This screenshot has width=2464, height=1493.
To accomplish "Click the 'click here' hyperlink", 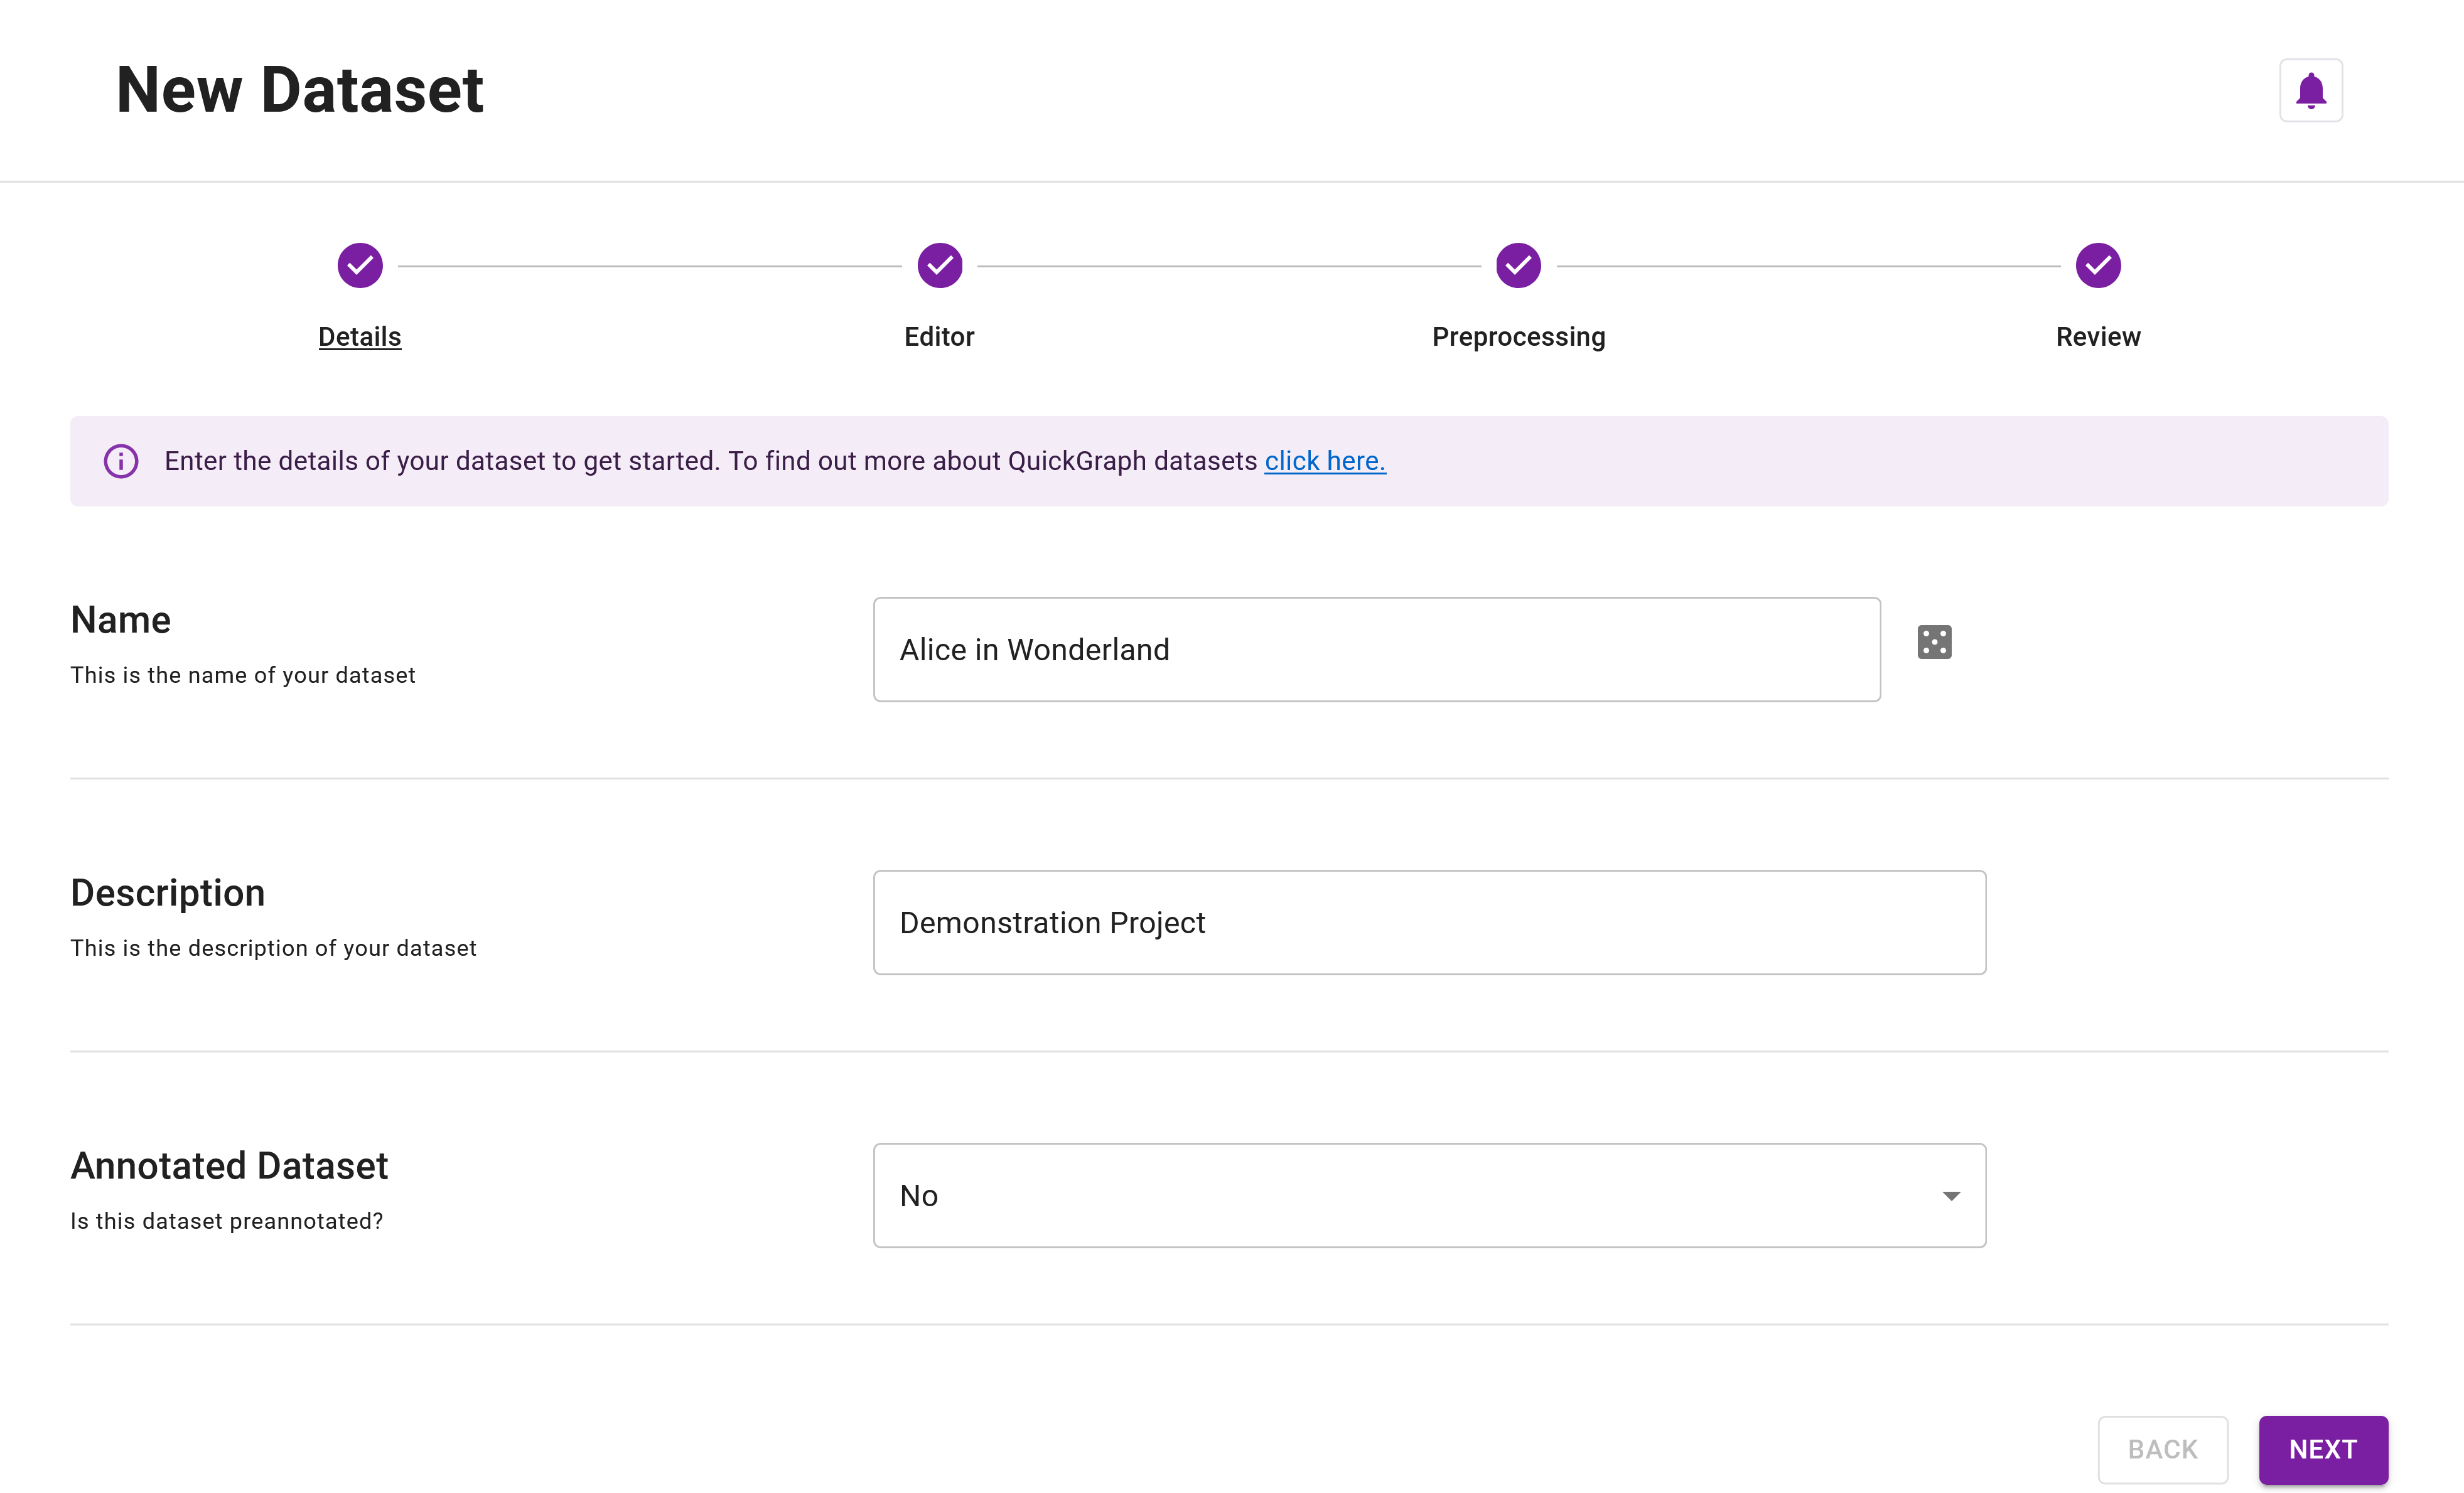I will 1325,461.
